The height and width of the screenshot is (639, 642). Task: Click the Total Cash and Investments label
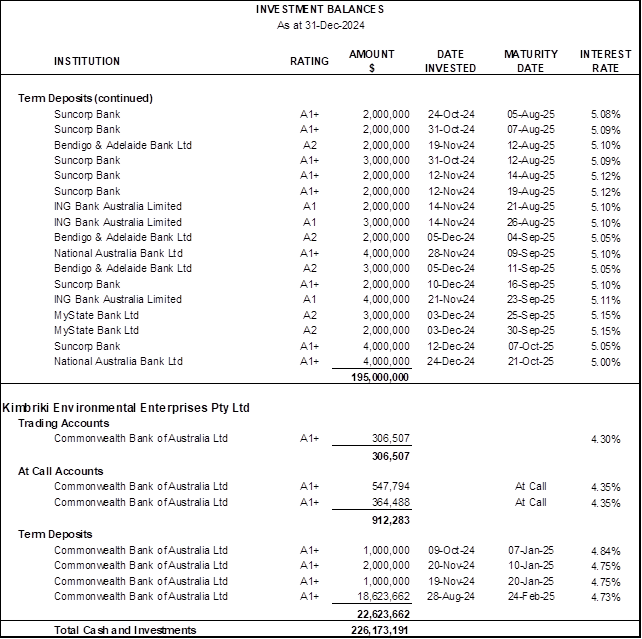[125, 630]
